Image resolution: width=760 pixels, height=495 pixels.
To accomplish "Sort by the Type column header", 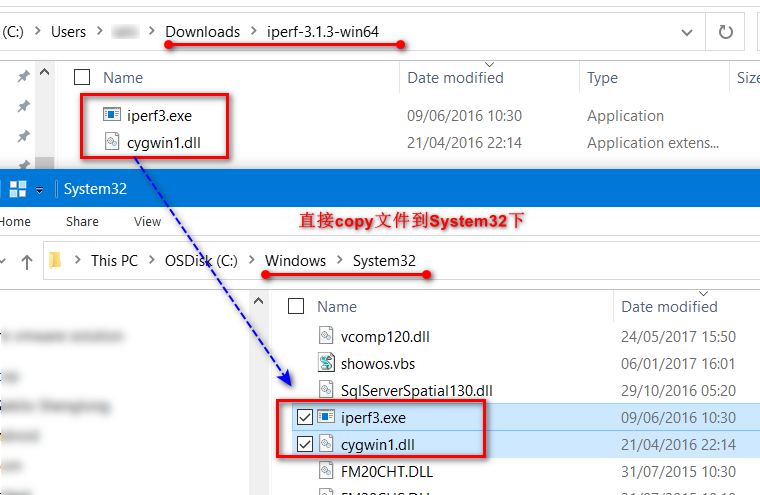I will [x=602, y=78].
